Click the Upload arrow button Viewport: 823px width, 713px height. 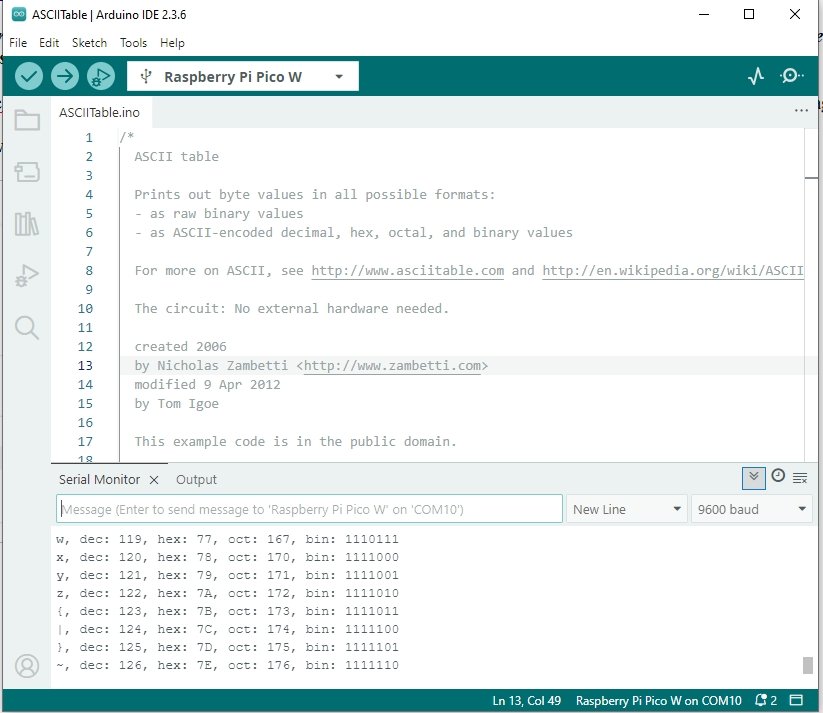click(65, 77)
